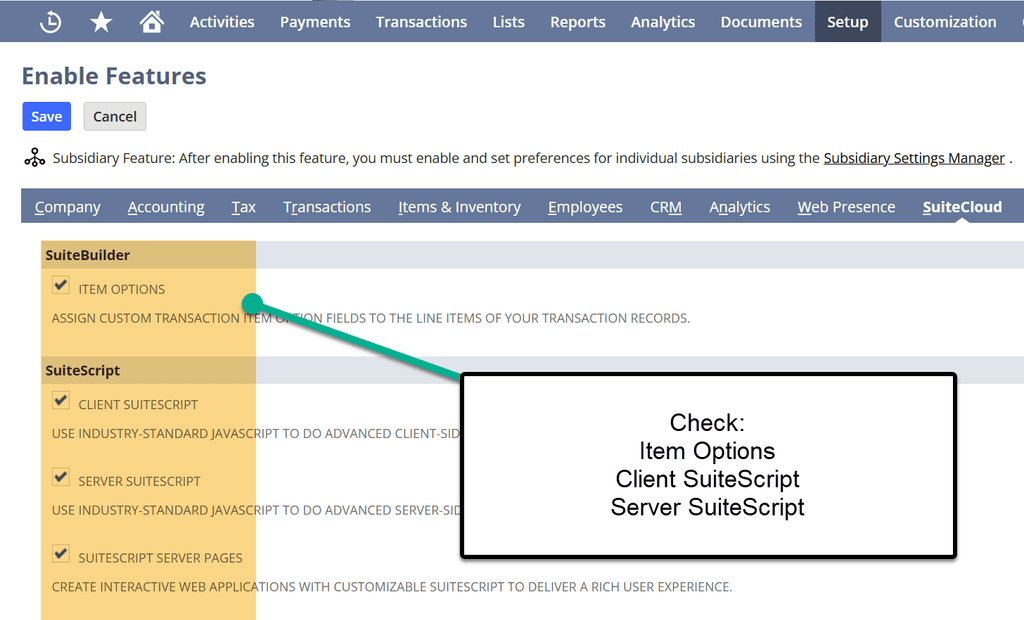Uncheck the Item Options checkbox
Screen dimensions: 1024x620
pos(61,286)
